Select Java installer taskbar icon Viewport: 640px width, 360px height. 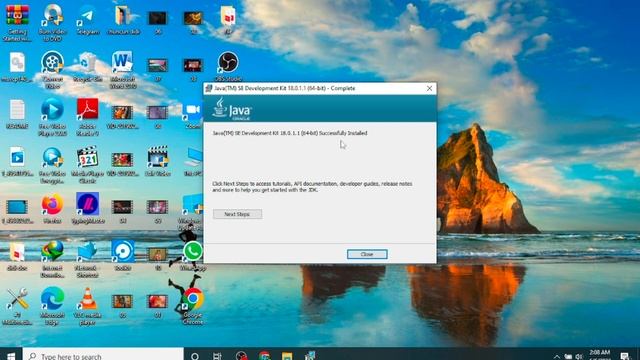(x=310, y=356)
